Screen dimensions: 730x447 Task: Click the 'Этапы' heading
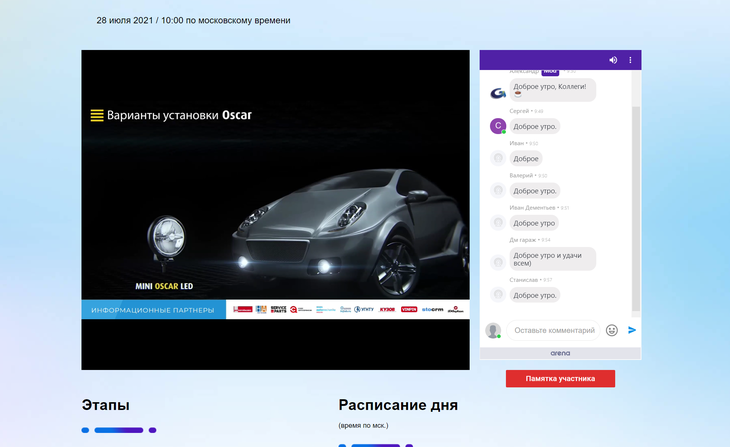[x=106, y=405]
